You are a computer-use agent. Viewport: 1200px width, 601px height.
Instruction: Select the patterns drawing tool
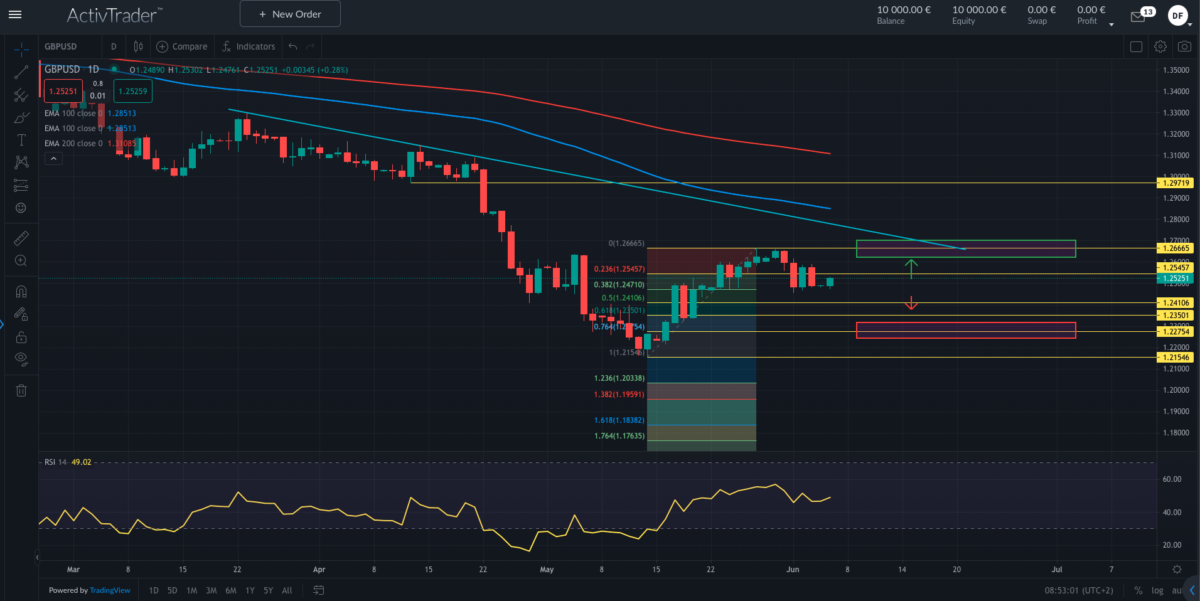click(20, 161)
